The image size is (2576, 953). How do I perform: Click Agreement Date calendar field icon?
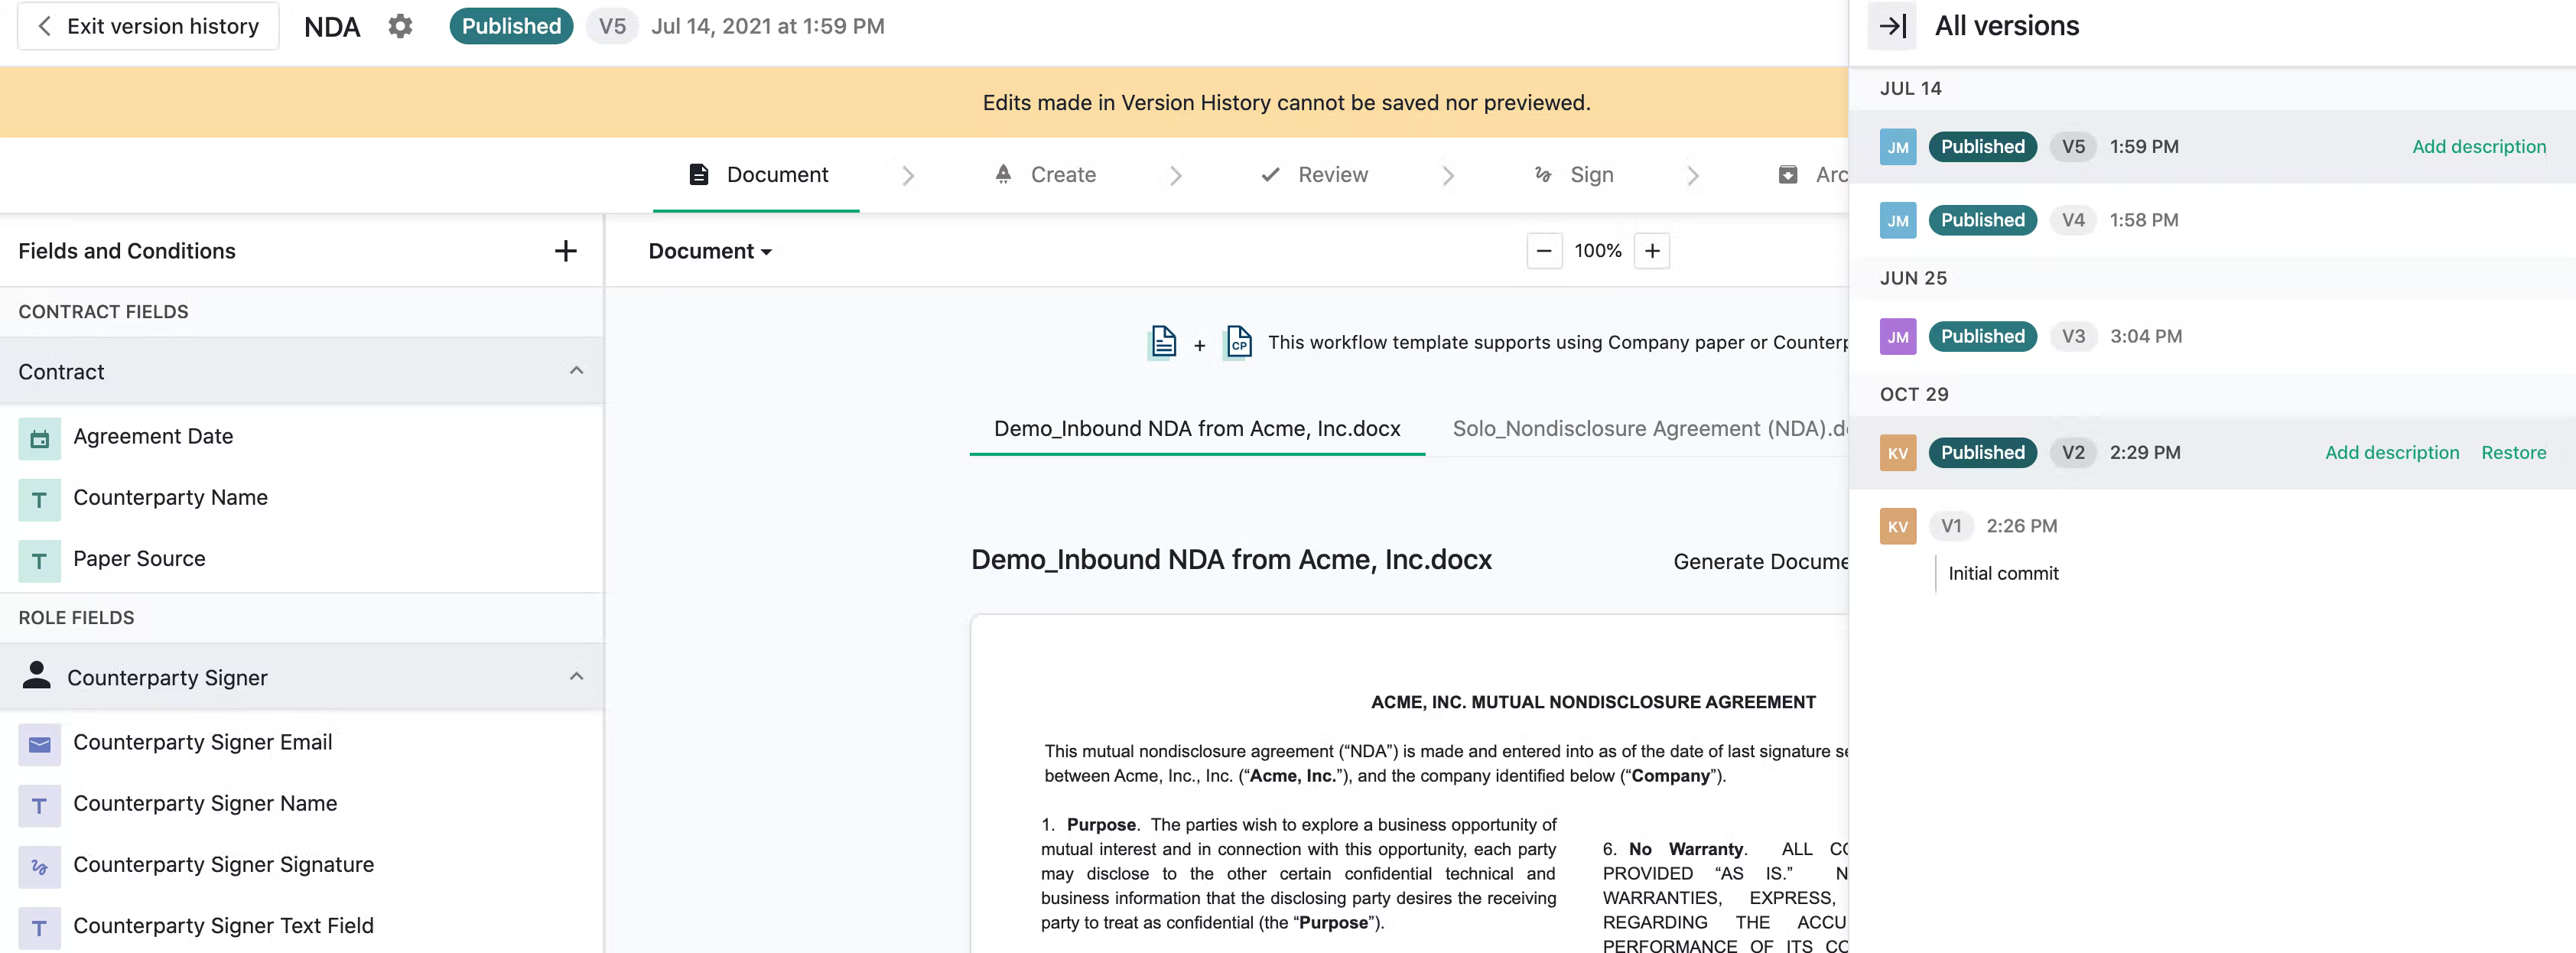39,438
